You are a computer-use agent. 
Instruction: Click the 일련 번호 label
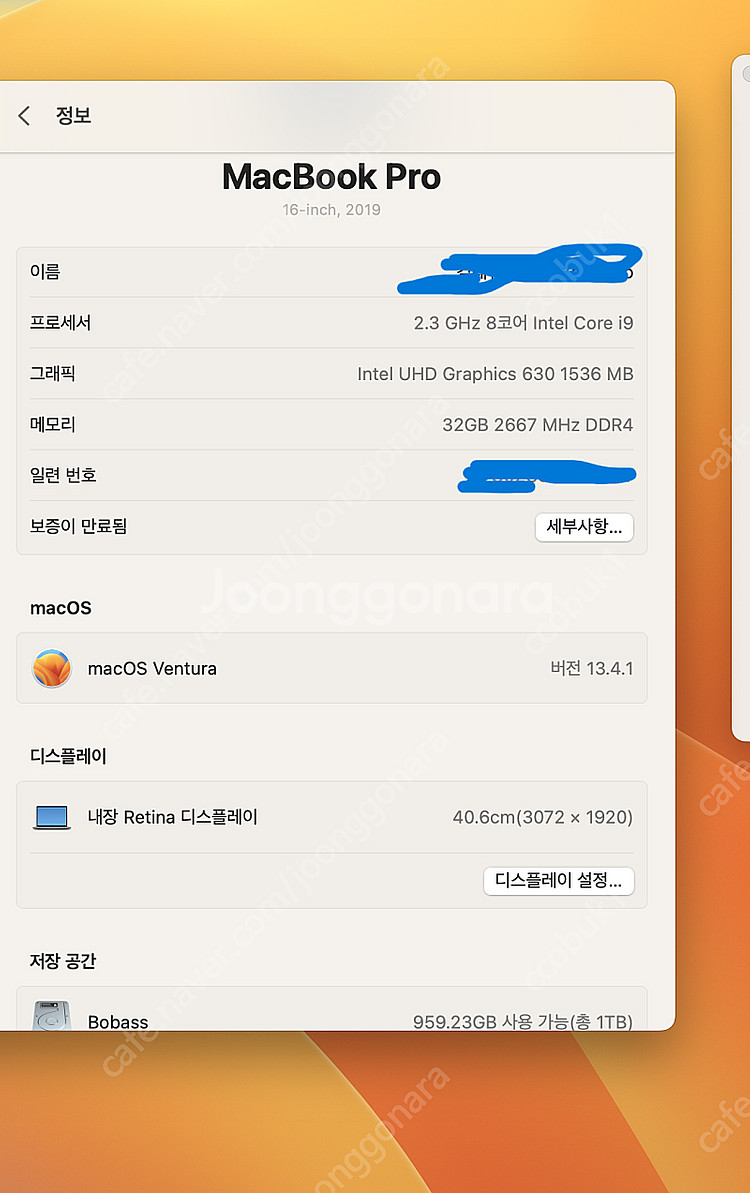click(63, 475)
